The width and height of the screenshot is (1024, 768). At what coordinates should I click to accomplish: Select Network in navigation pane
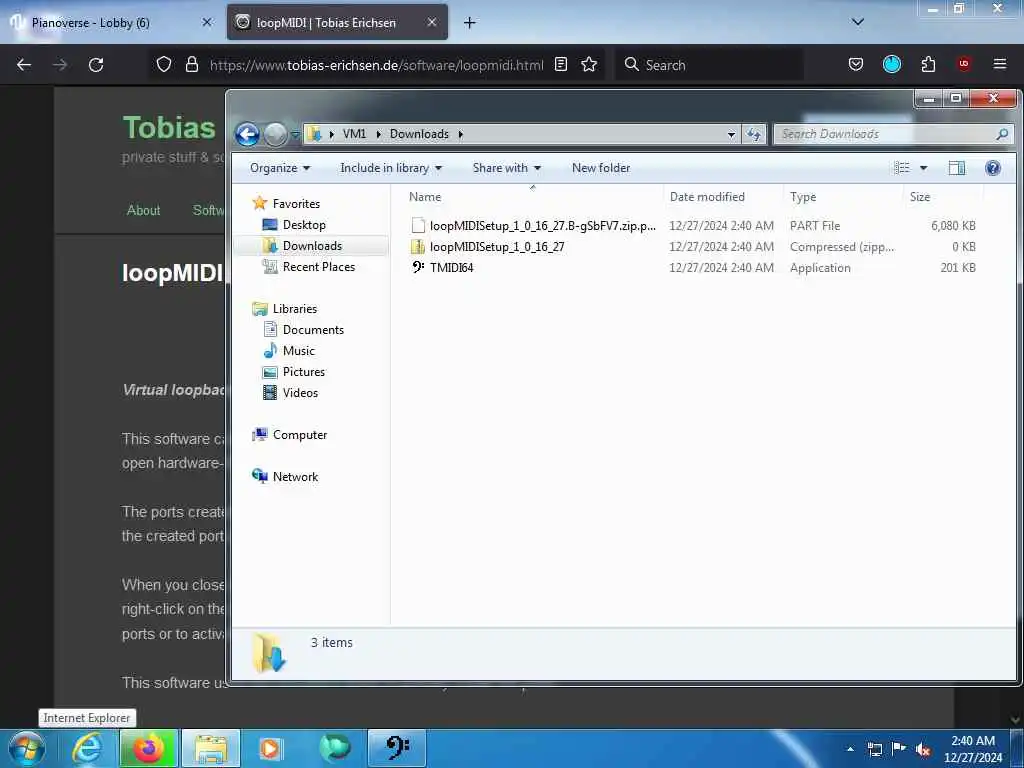295,477
